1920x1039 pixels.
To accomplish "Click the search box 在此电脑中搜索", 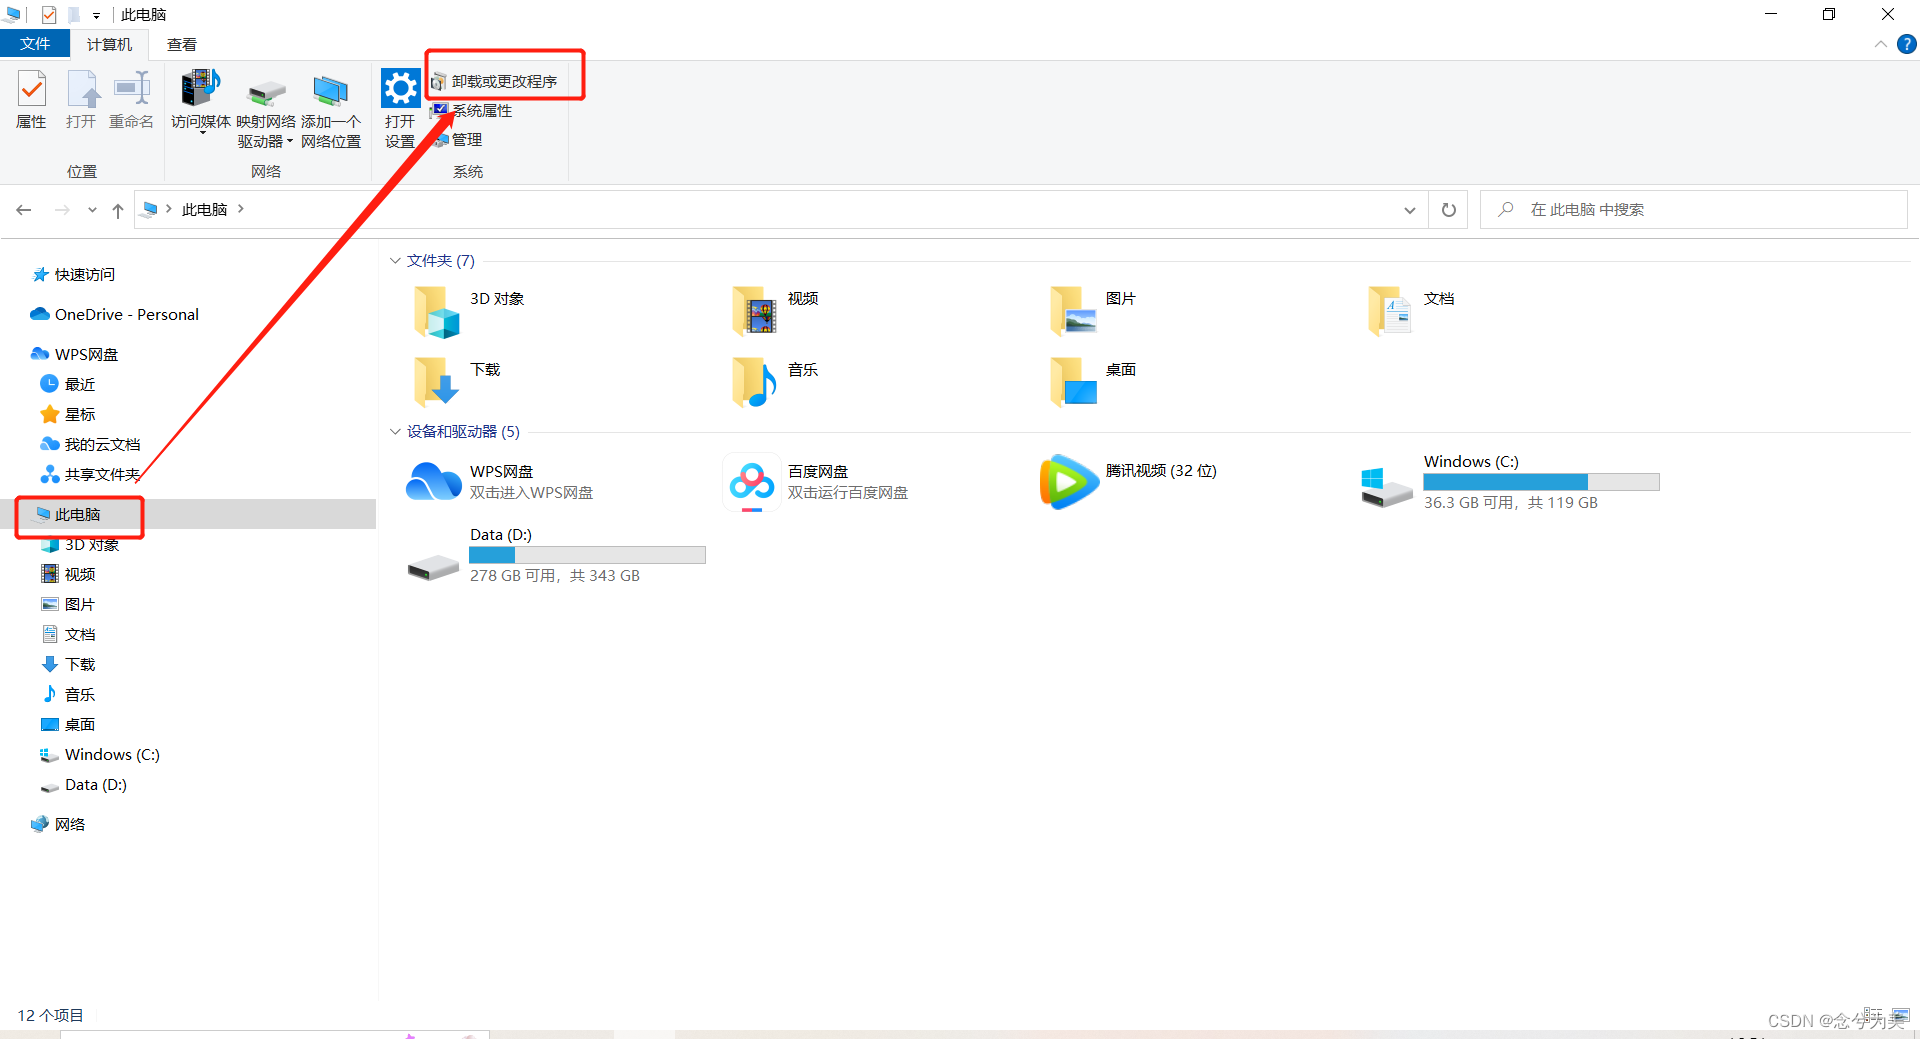I will [x=1694, y=210].
